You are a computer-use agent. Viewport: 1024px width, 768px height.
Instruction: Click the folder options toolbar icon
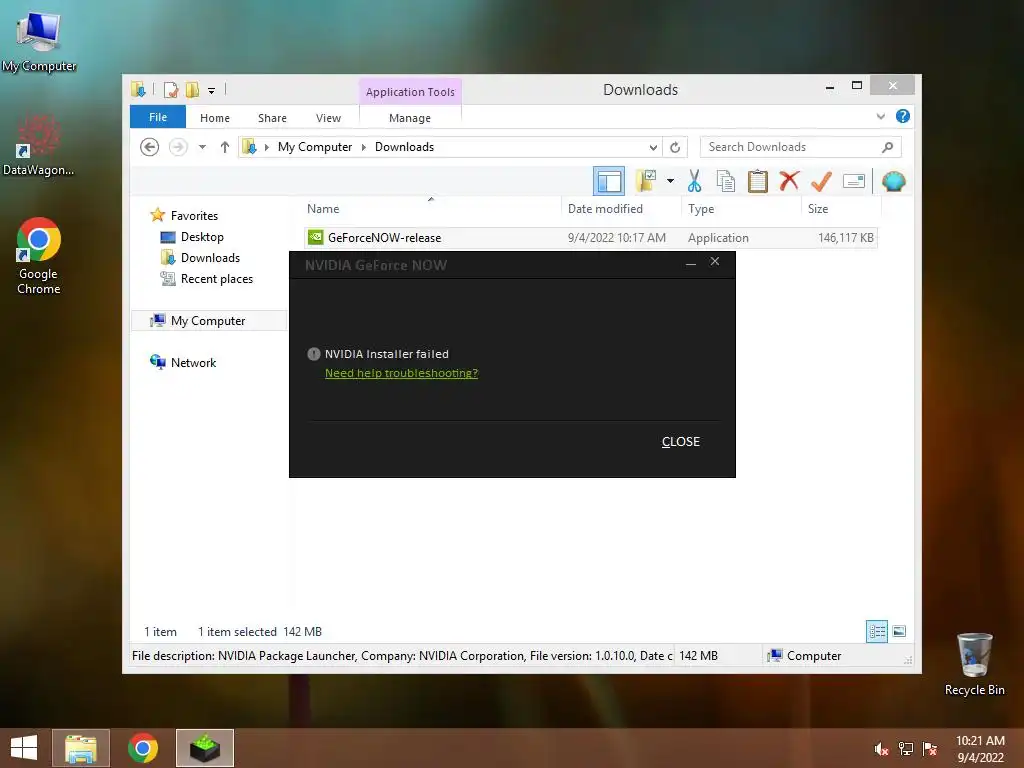click(x=646, y=181)
